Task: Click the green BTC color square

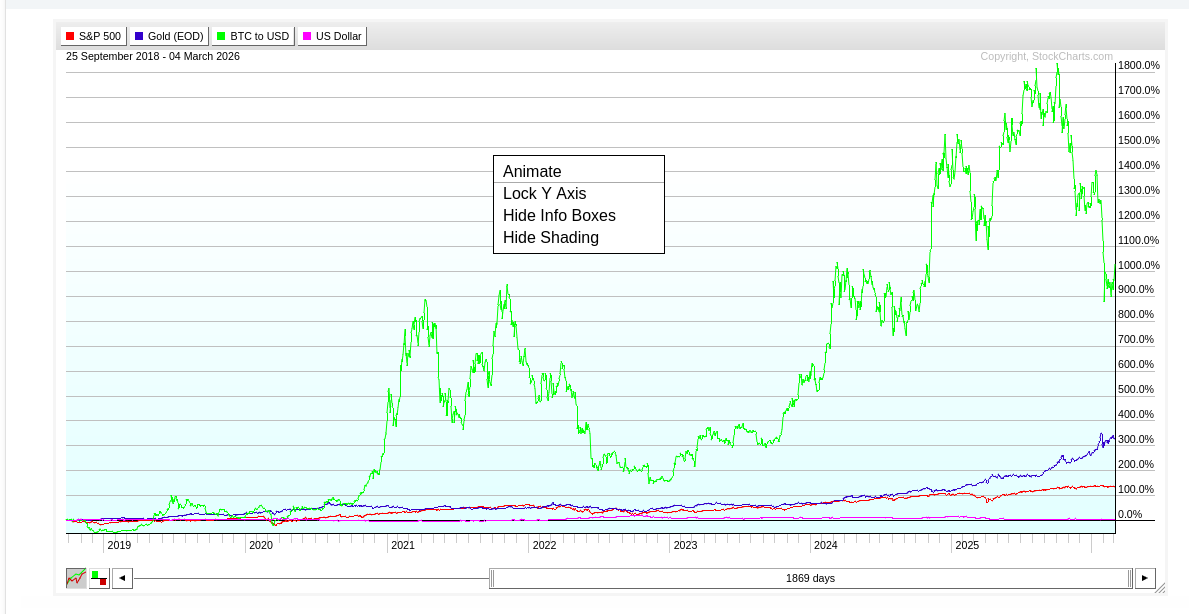Action: pyautogui.click(x=221, y=36)
